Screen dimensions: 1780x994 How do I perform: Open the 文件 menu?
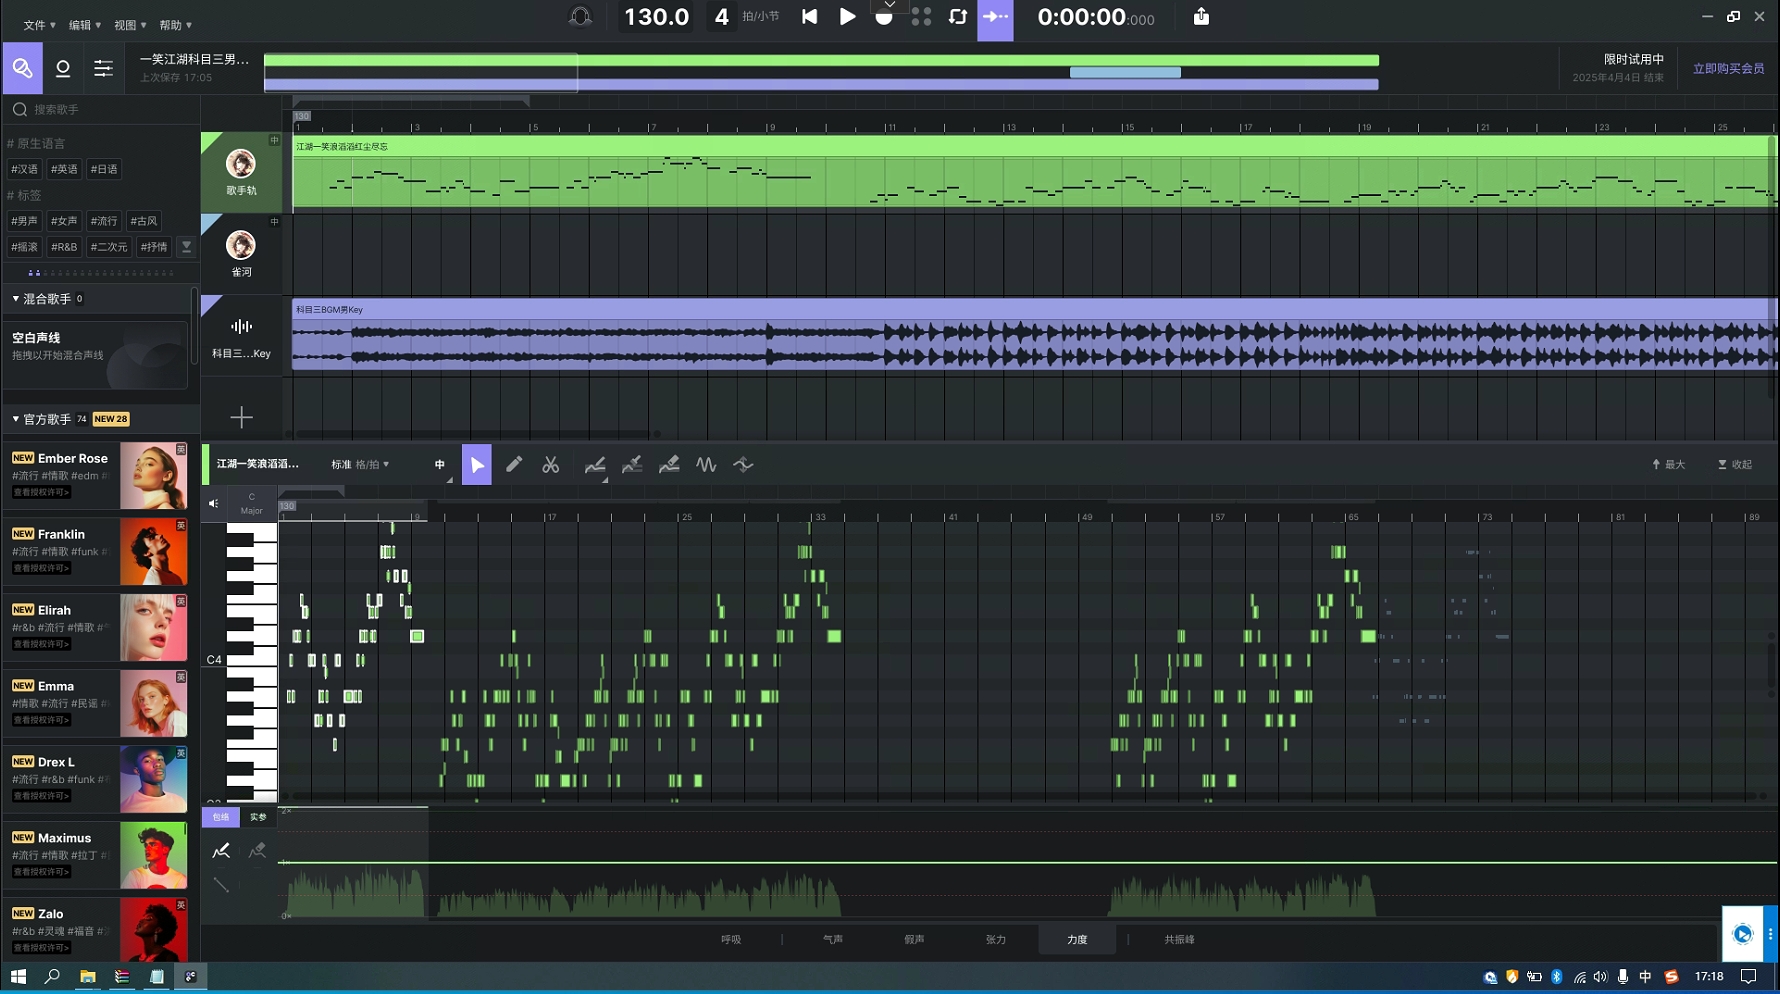point(38,25)
